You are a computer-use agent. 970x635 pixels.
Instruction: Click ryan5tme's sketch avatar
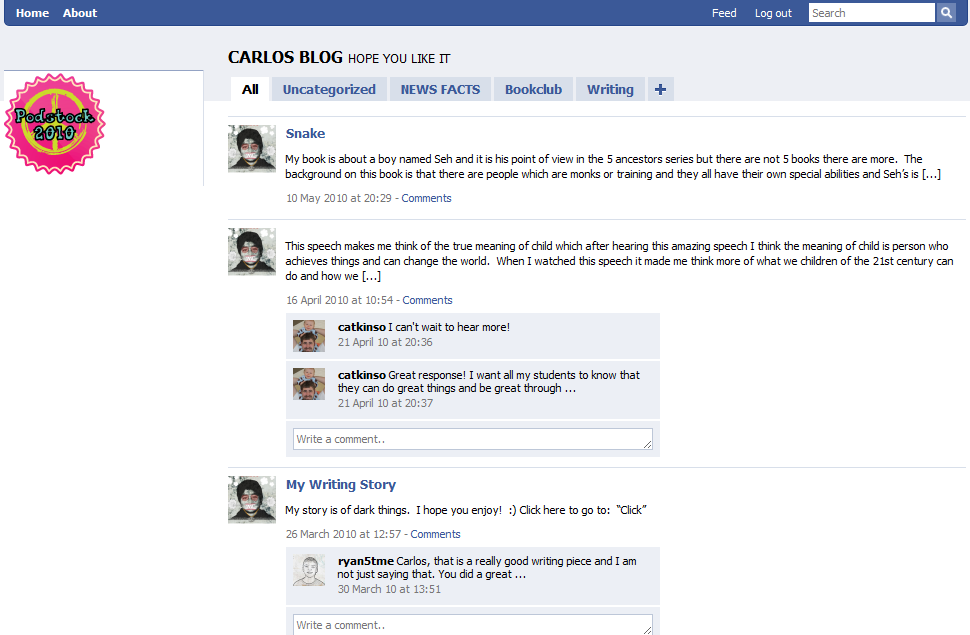click(309, 570)
